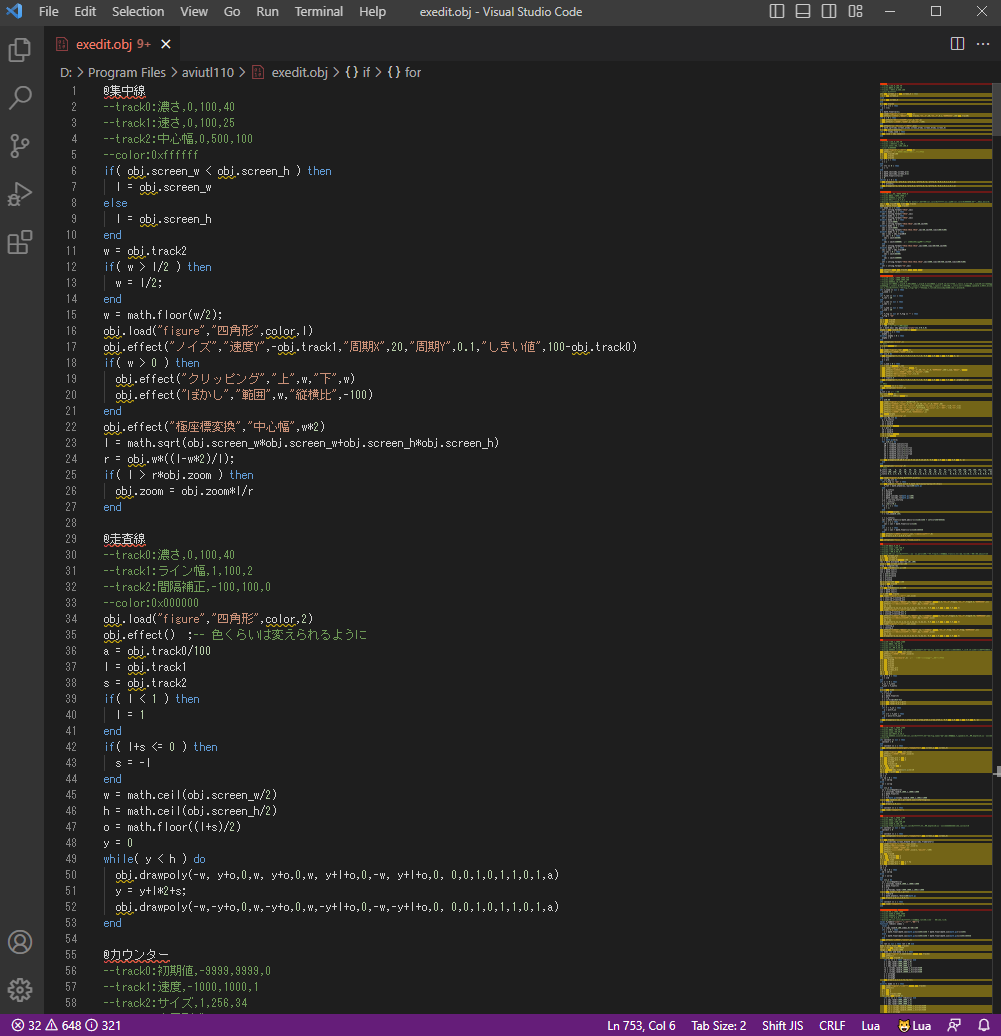The height and width of the screenshot is (1036, 1001).
Task: Click the {} for breadcrumb symbol
Action: click(x=404, y=73)
